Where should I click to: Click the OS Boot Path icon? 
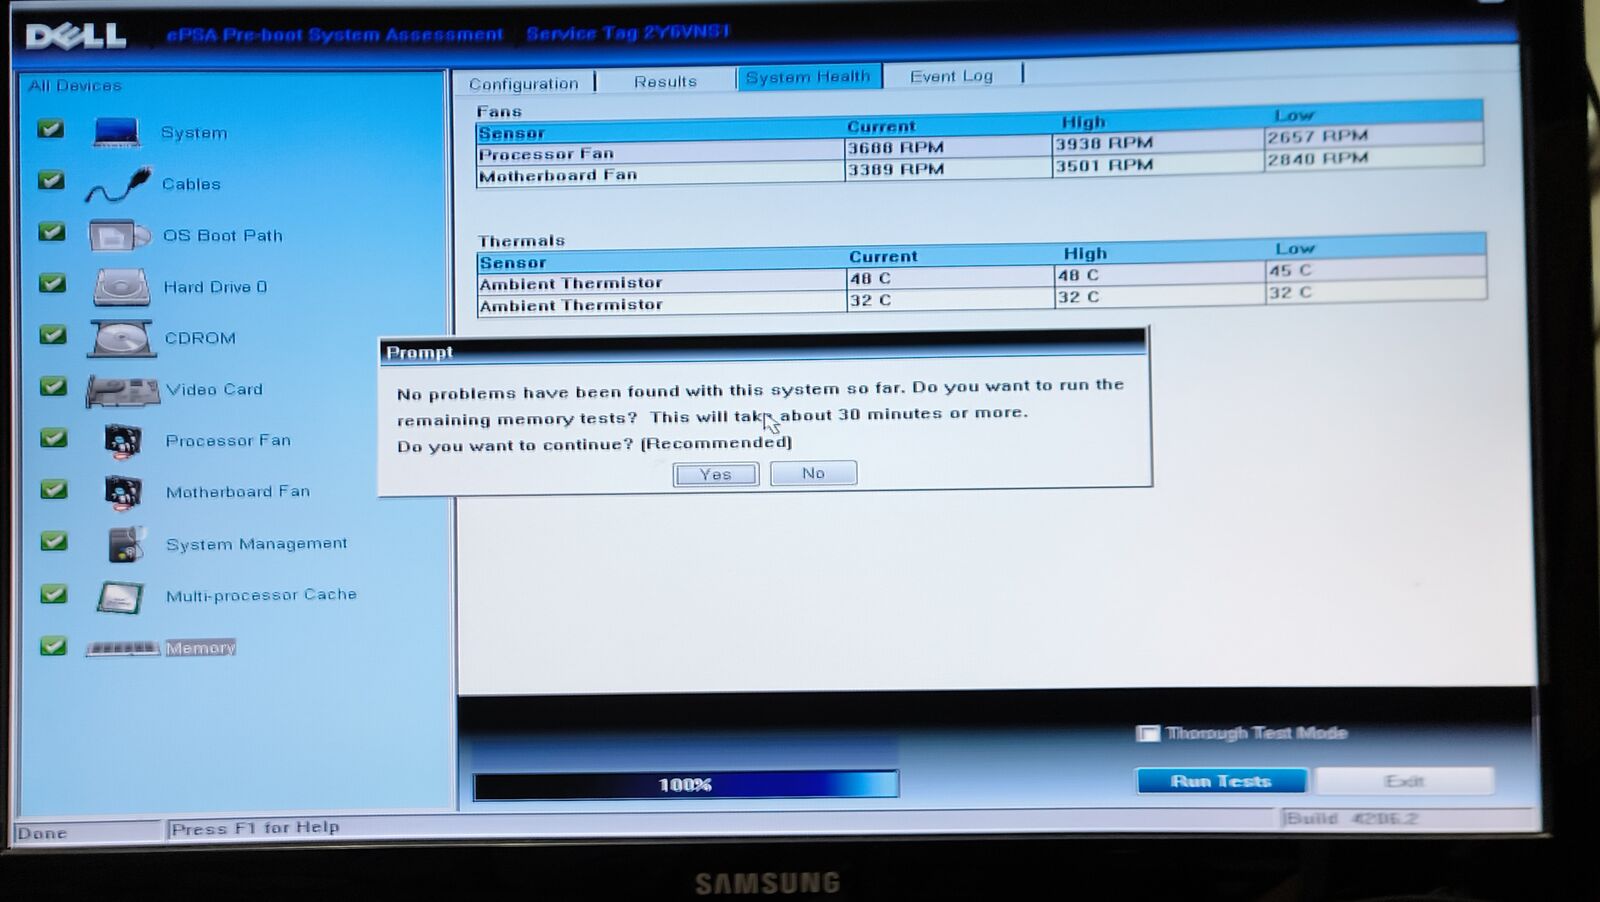coord(118,236)
